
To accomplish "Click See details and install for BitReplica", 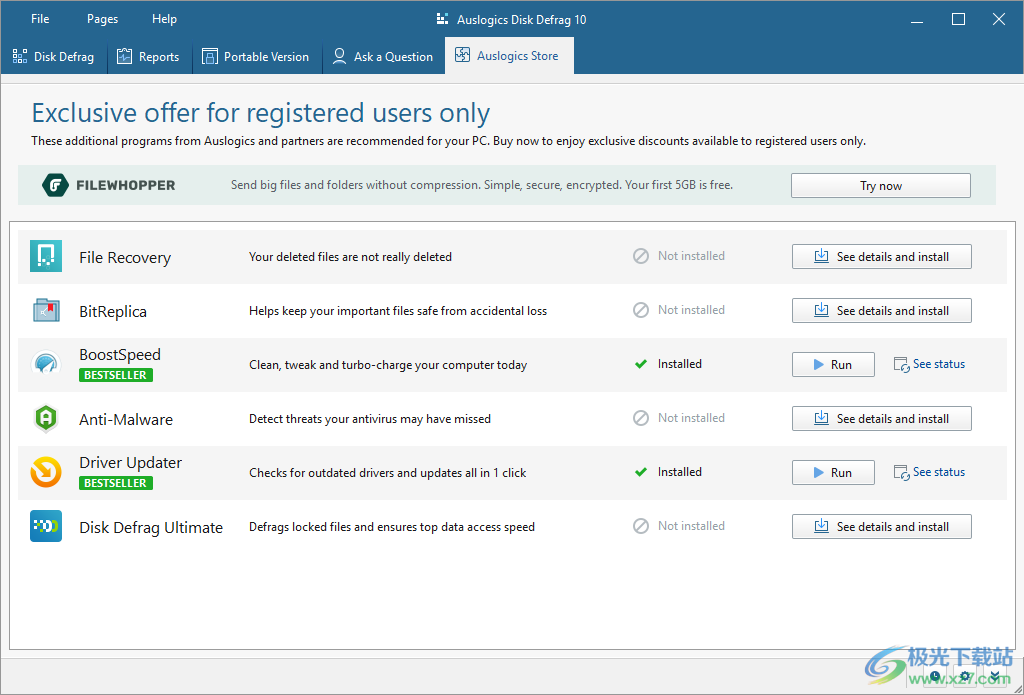I will point(882,310).
